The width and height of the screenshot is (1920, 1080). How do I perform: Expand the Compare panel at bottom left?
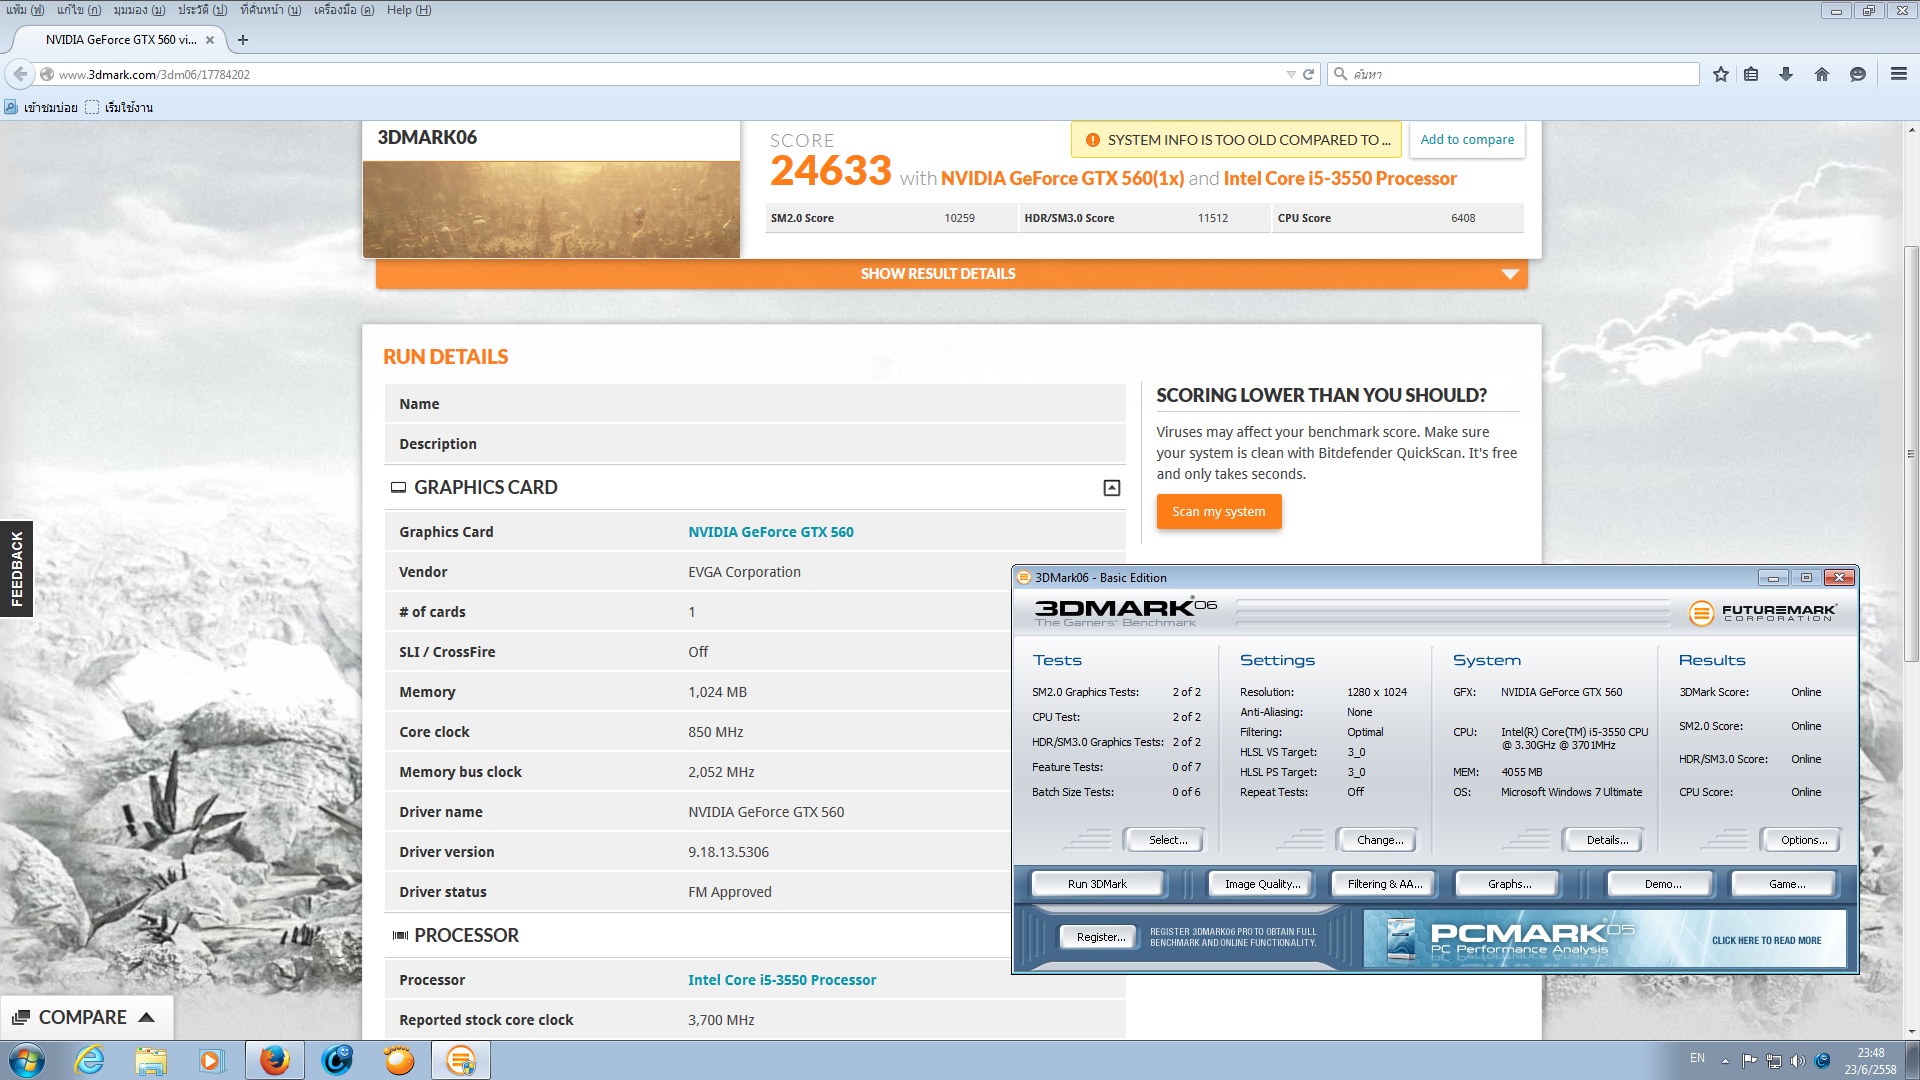[84, 1017]
